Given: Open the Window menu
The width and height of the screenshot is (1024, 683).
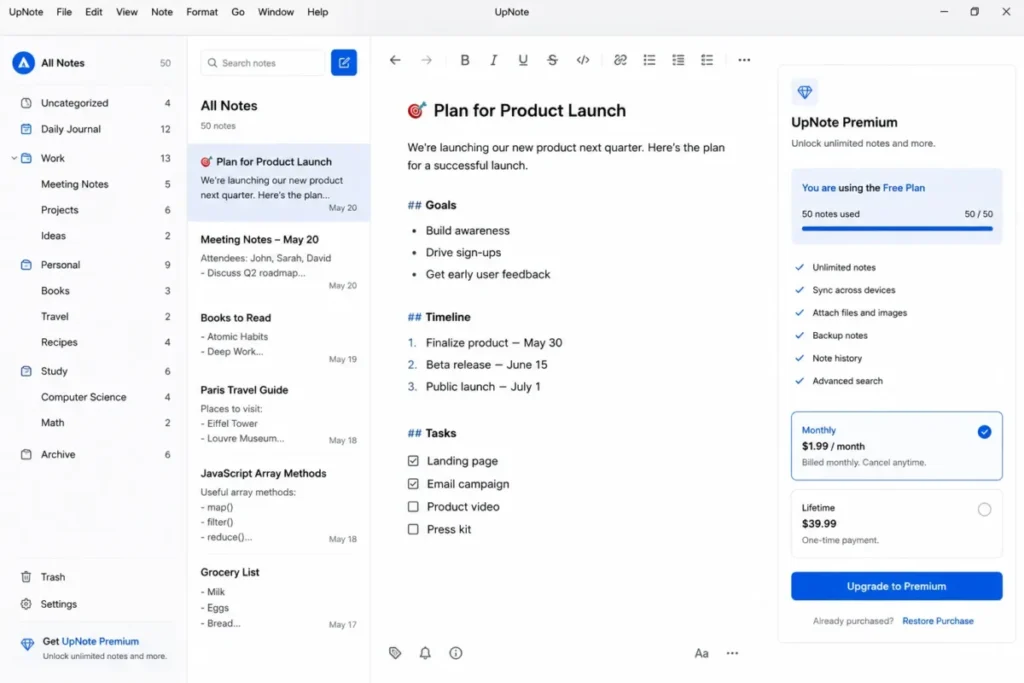Looking at the screenshot, I should (x=276, y=12).
